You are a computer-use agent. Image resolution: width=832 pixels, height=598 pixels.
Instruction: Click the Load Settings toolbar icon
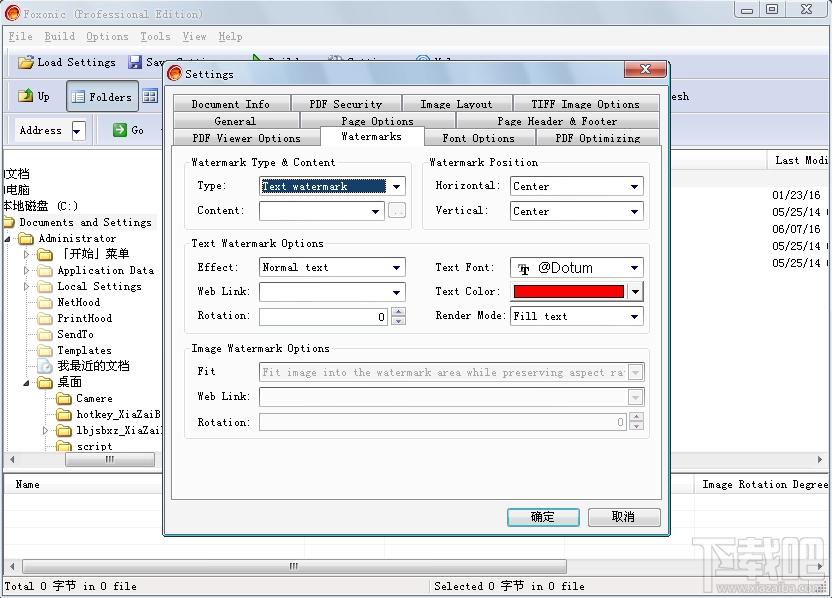(x=25, y=63)
